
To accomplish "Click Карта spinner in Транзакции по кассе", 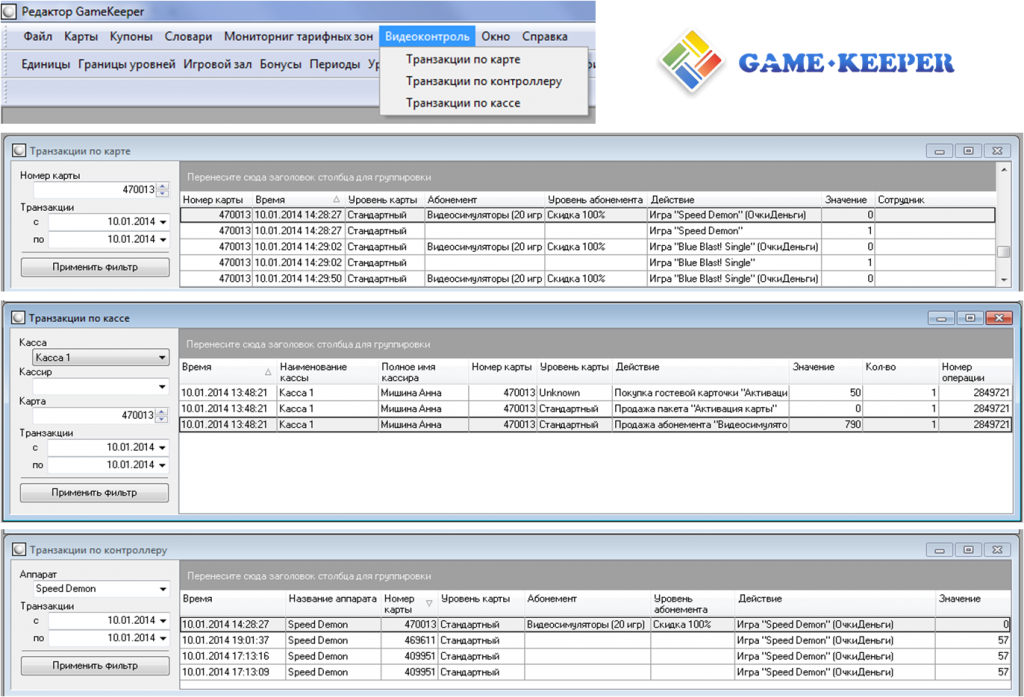I will tap(163, 415).
